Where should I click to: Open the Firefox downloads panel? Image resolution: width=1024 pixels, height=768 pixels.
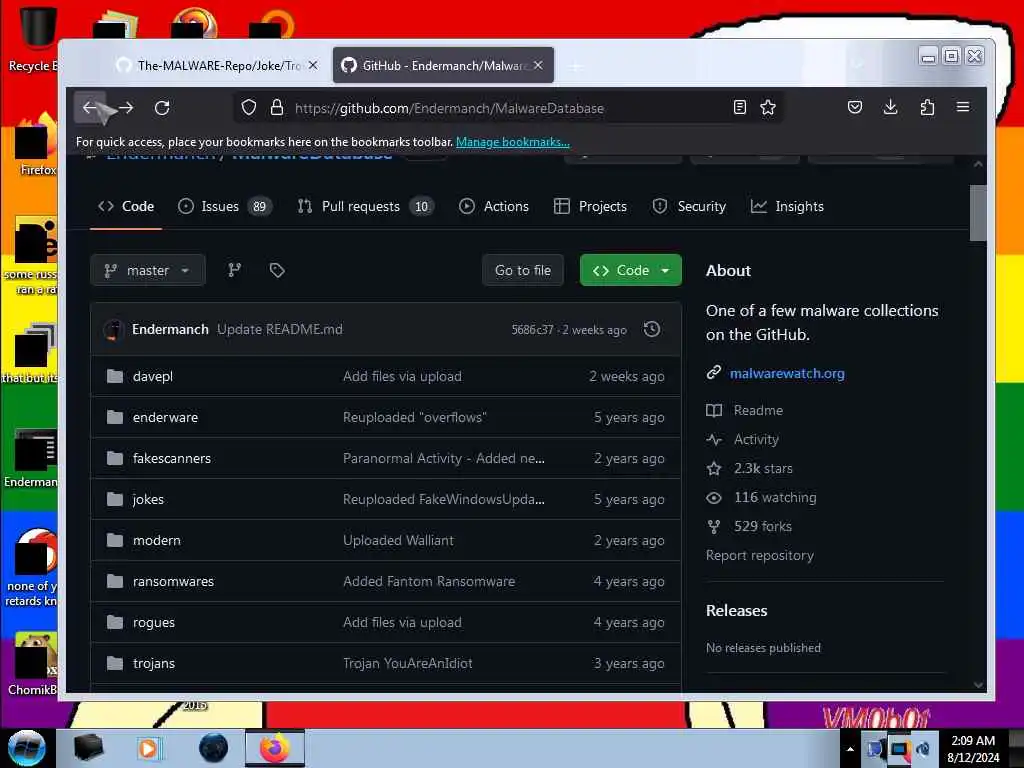pyautogui.click(x=890, y=107)
